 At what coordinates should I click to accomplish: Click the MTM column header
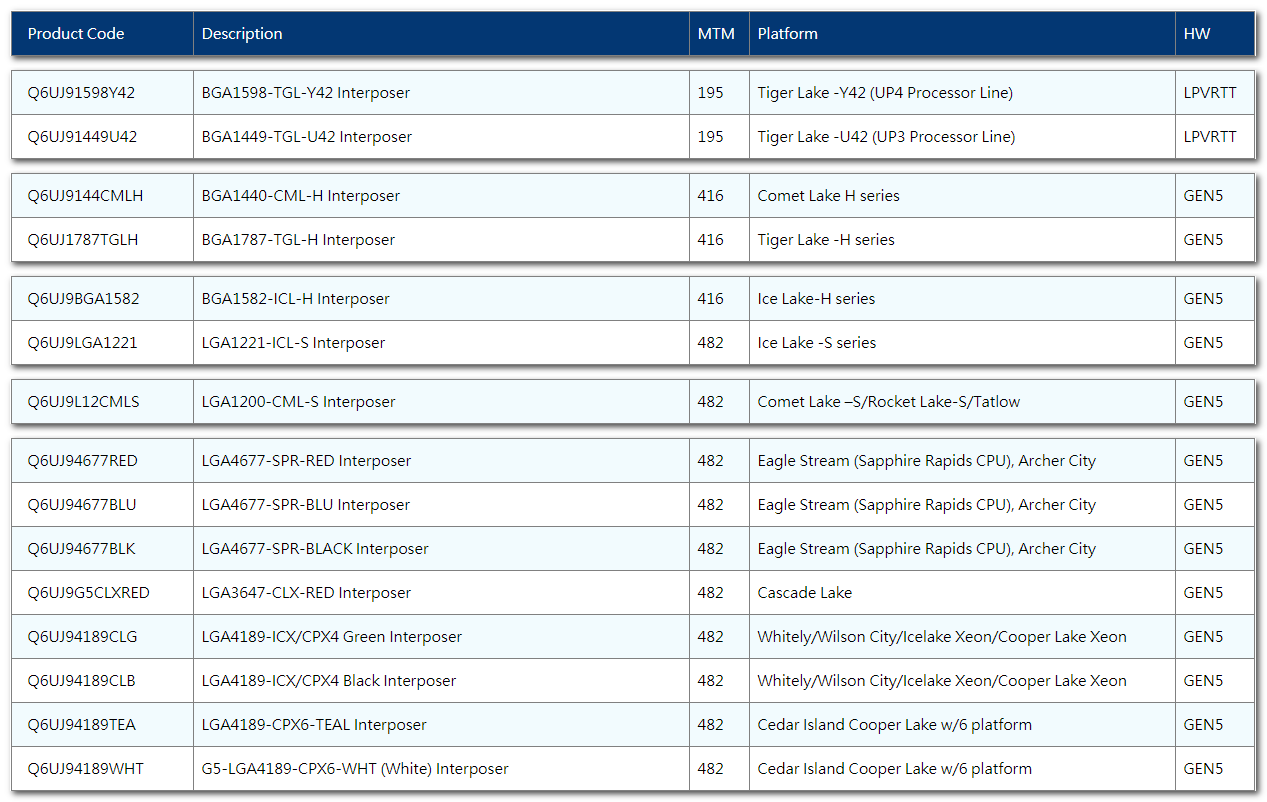point(716,34)
